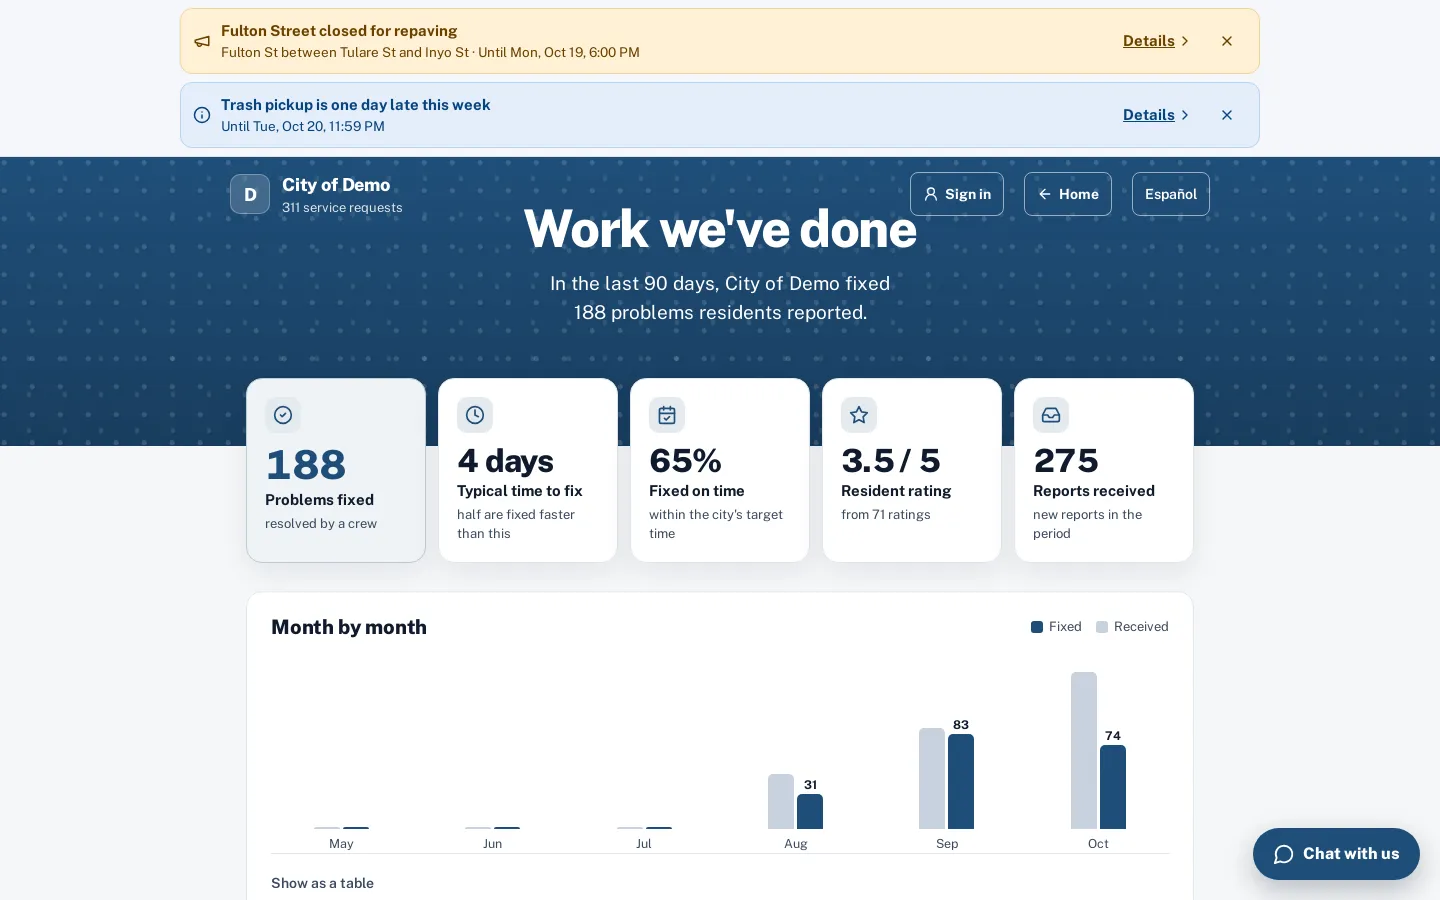
Task: Open Details for Fulton Street closure
Action: [x=1156, y=41]
